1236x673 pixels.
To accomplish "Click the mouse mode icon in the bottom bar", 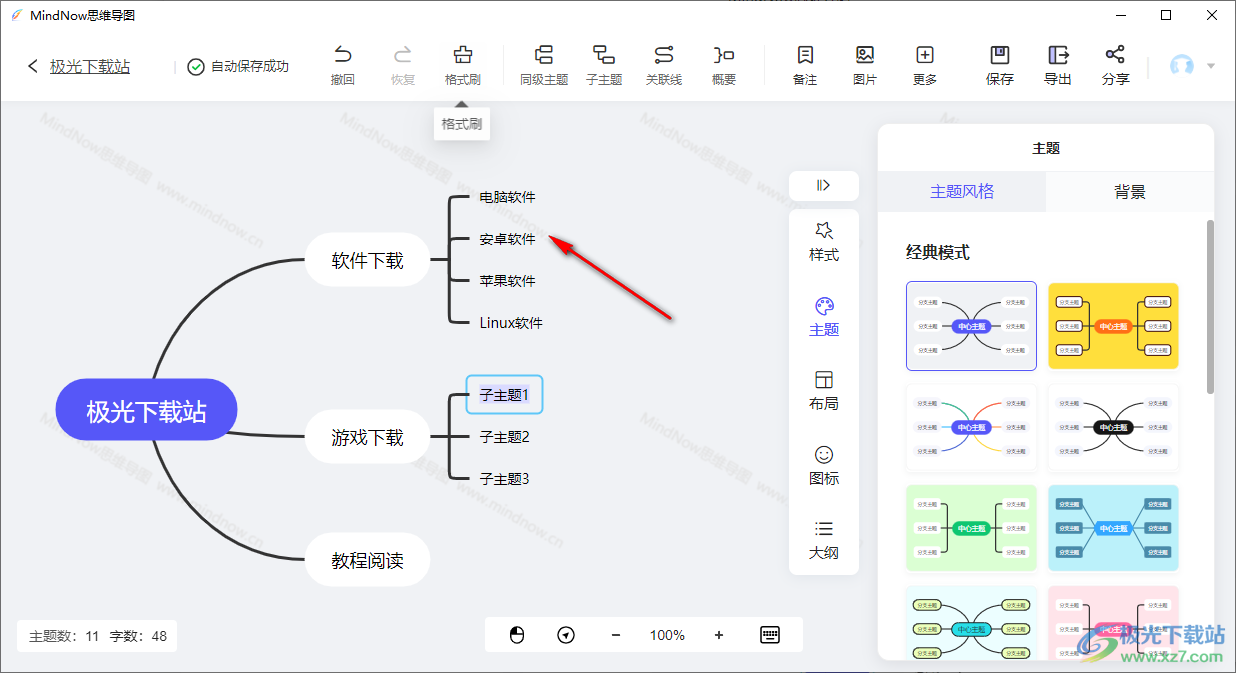I will pyautogui.click(x=517, y=635).
